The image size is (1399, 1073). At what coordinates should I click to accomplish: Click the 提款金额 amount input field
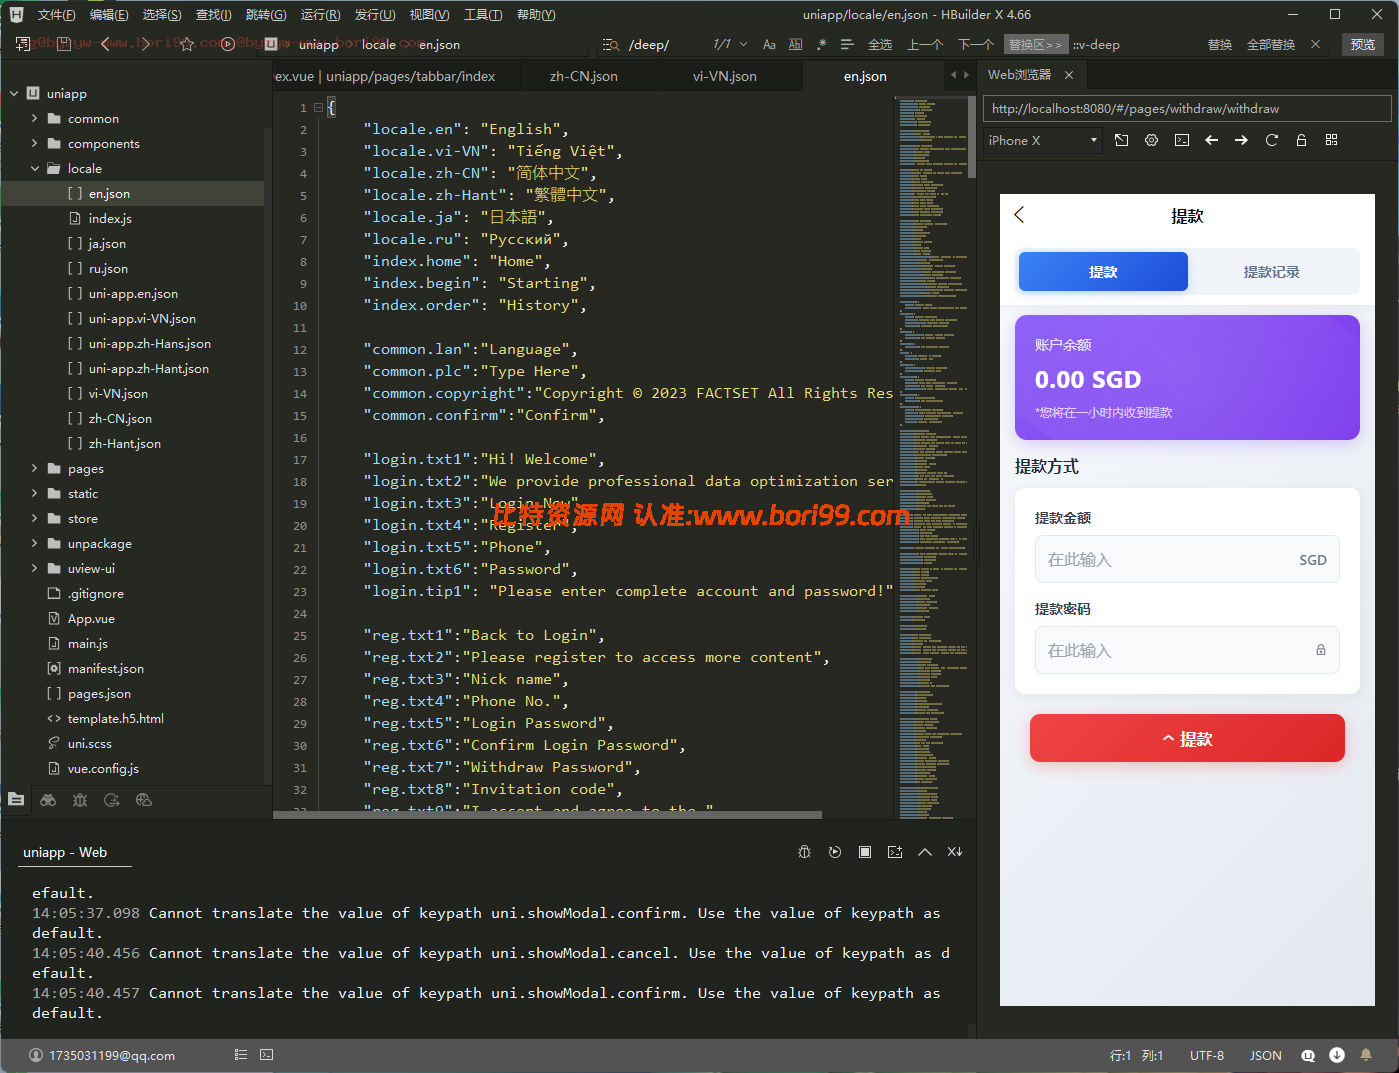click(x=1187, y=560)
